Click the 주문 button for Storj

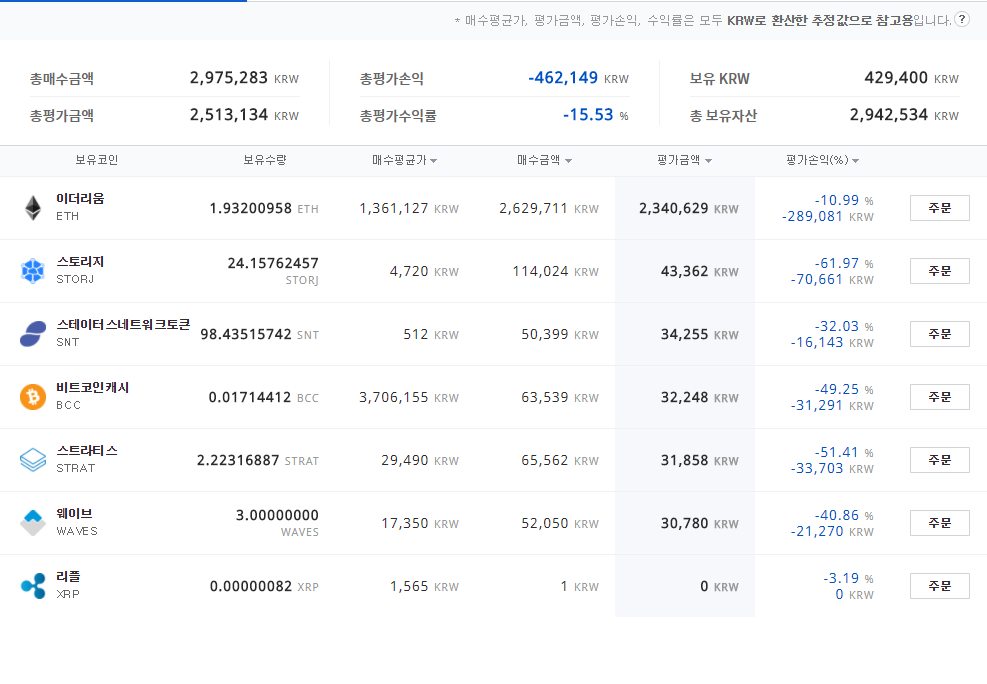[940, 271]
